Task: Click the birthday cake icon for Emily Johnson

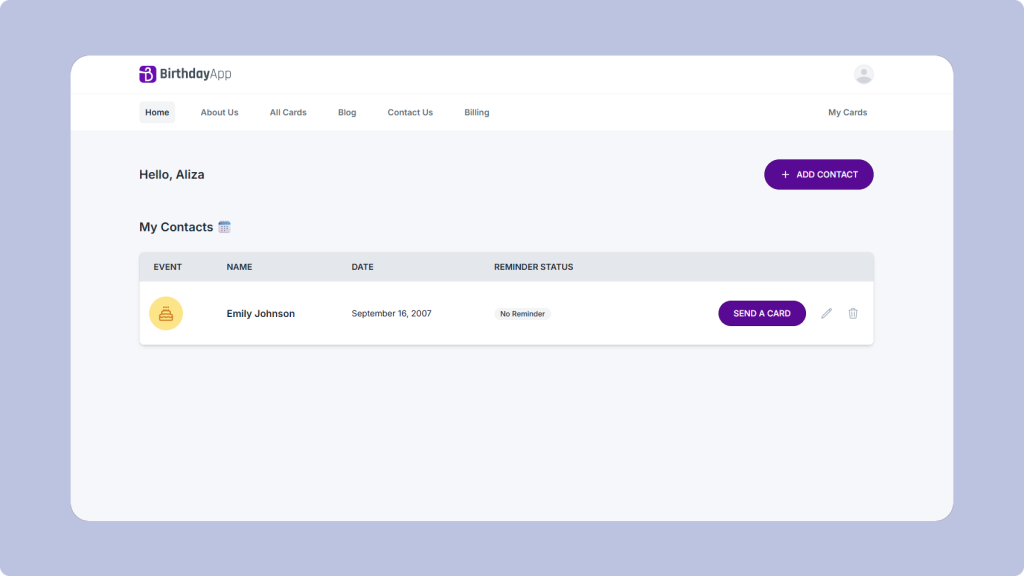Action: pyautogui.click(x=166, y=313)
